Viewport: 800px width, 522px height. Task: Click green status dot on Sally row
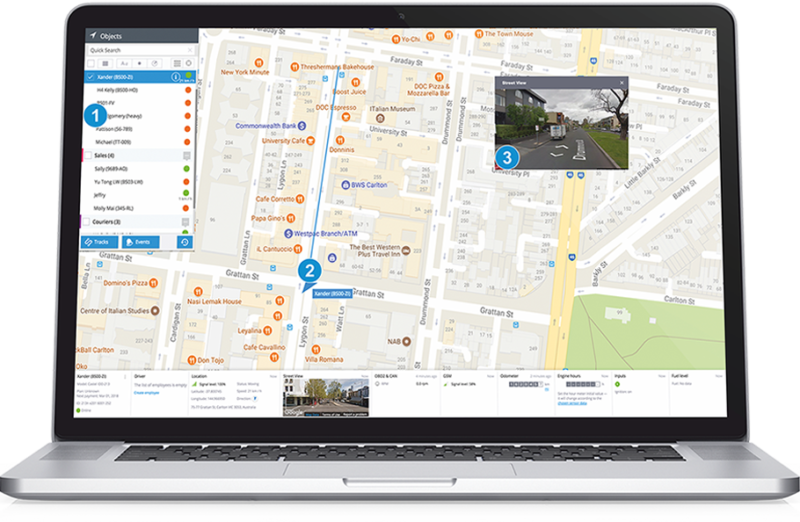tap(186, 169)
